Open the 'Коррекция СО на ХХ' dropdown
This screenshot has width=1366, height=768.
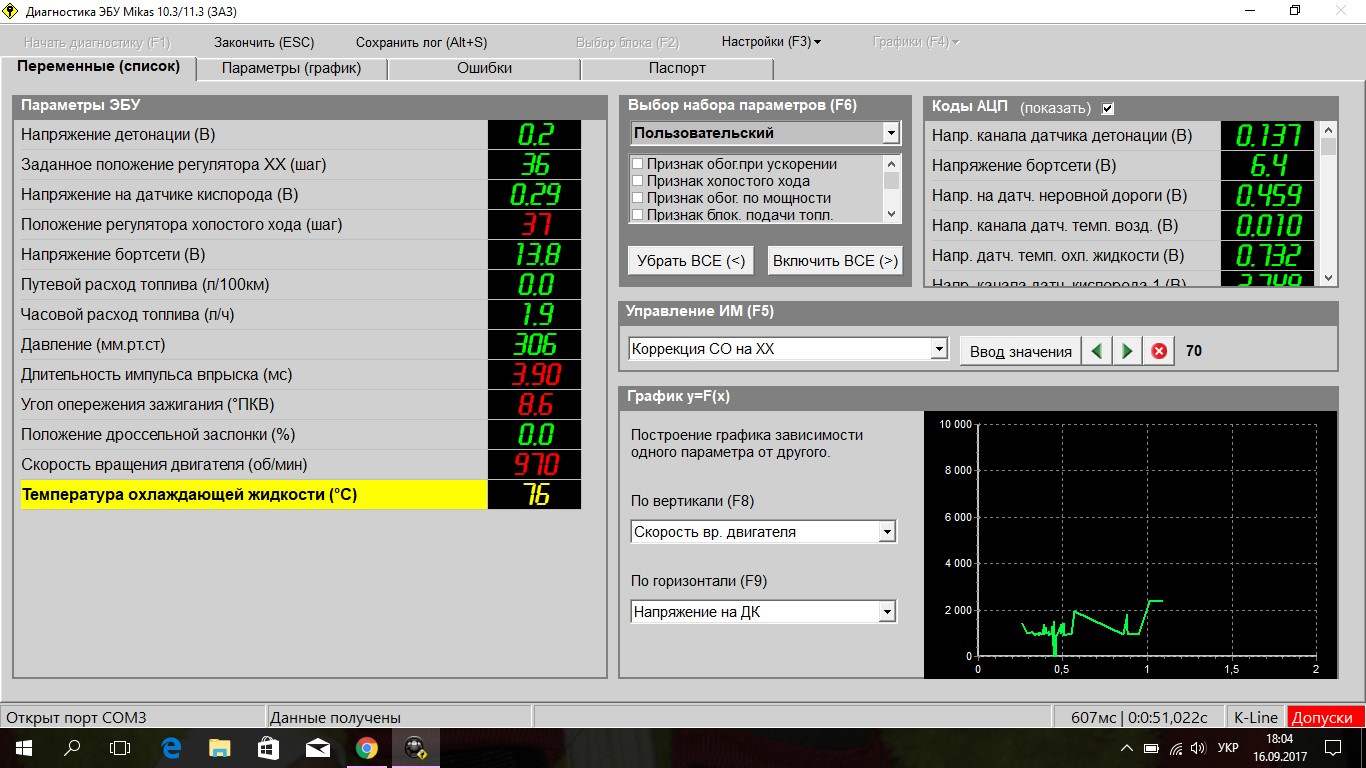point(938,349)
